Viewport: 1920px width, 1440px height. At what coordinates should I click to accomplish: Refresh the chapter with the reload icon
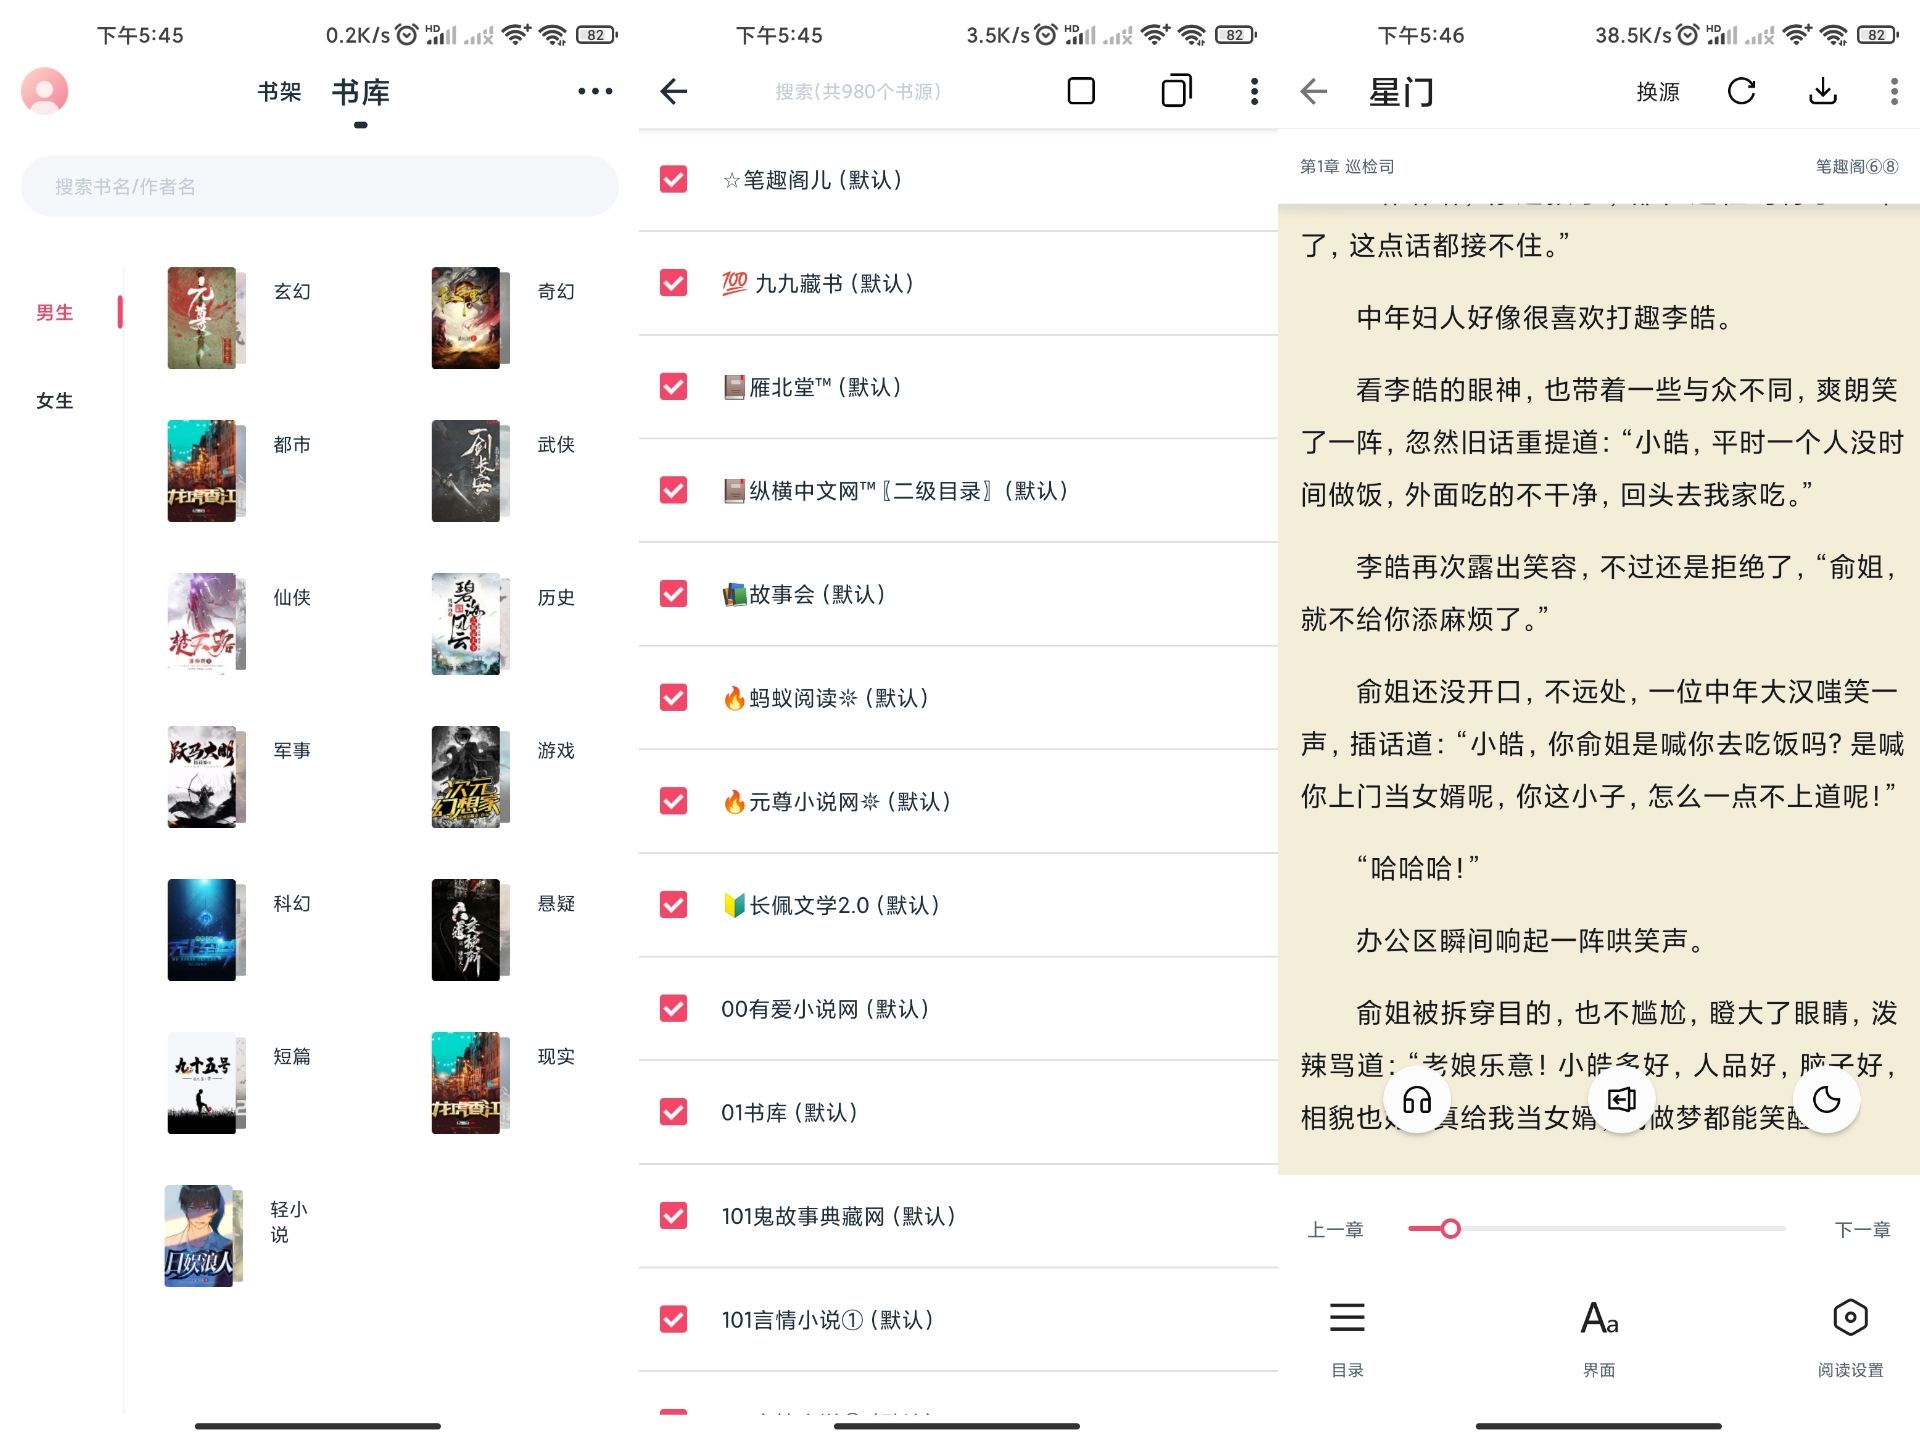pyautogui.click(x=1742, y=91)
